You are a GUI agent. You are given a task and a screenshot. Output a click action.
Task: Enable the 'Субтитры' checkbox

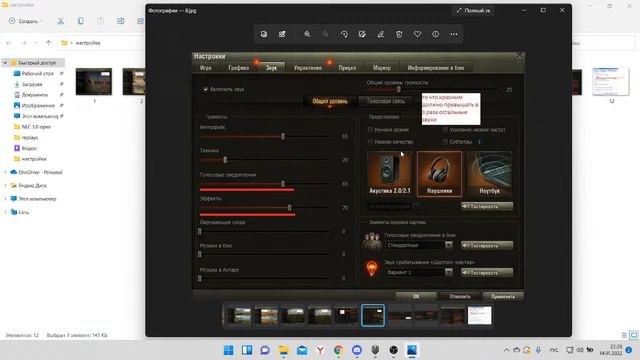tap(445, 142)
